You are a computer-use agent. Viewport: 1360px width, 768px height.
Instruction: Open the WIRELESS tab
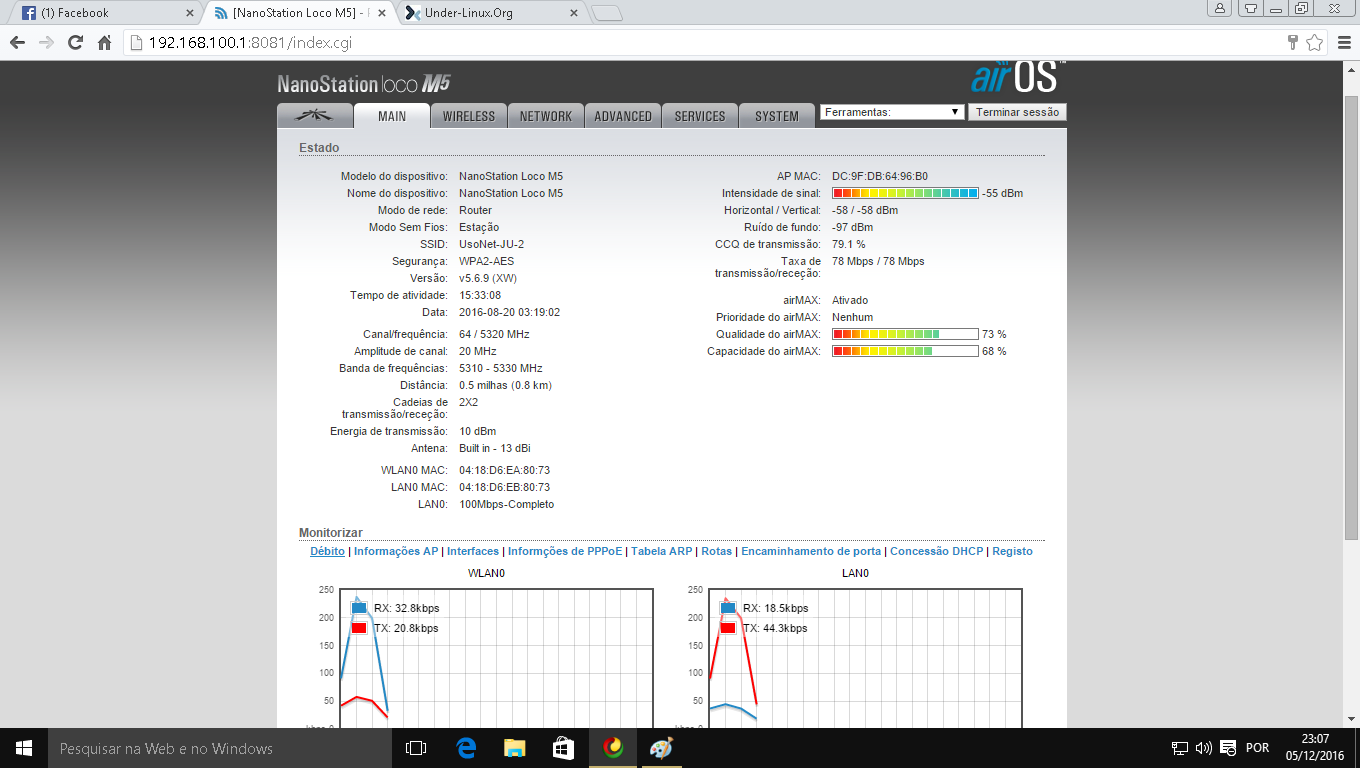[469, 116]
